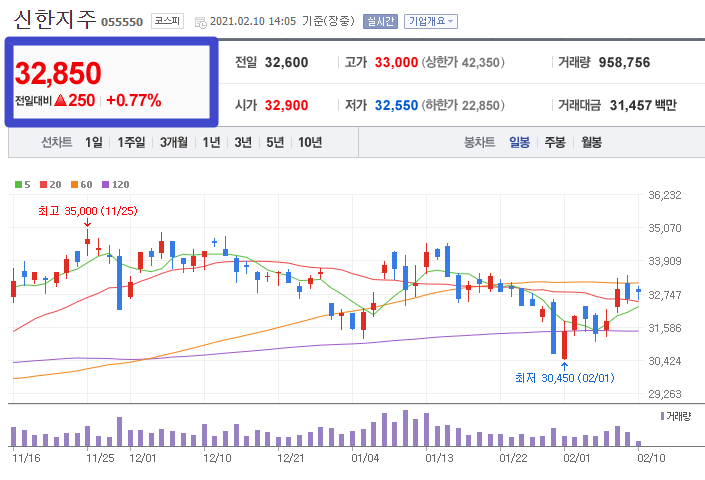
Task: Click the green 5-day moving average swatch
Action: (18, 185)
